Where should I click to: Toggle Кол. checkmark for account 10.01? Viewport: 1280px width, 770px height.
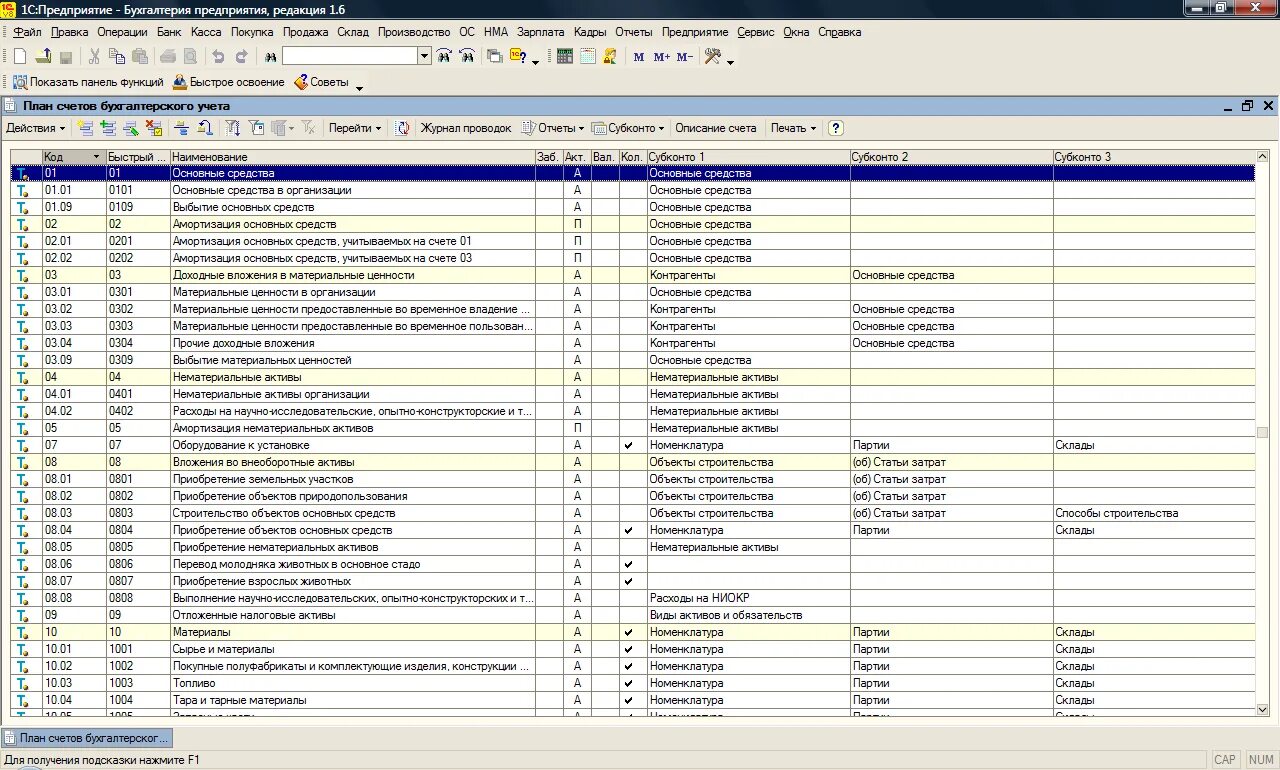coord(628,649)
